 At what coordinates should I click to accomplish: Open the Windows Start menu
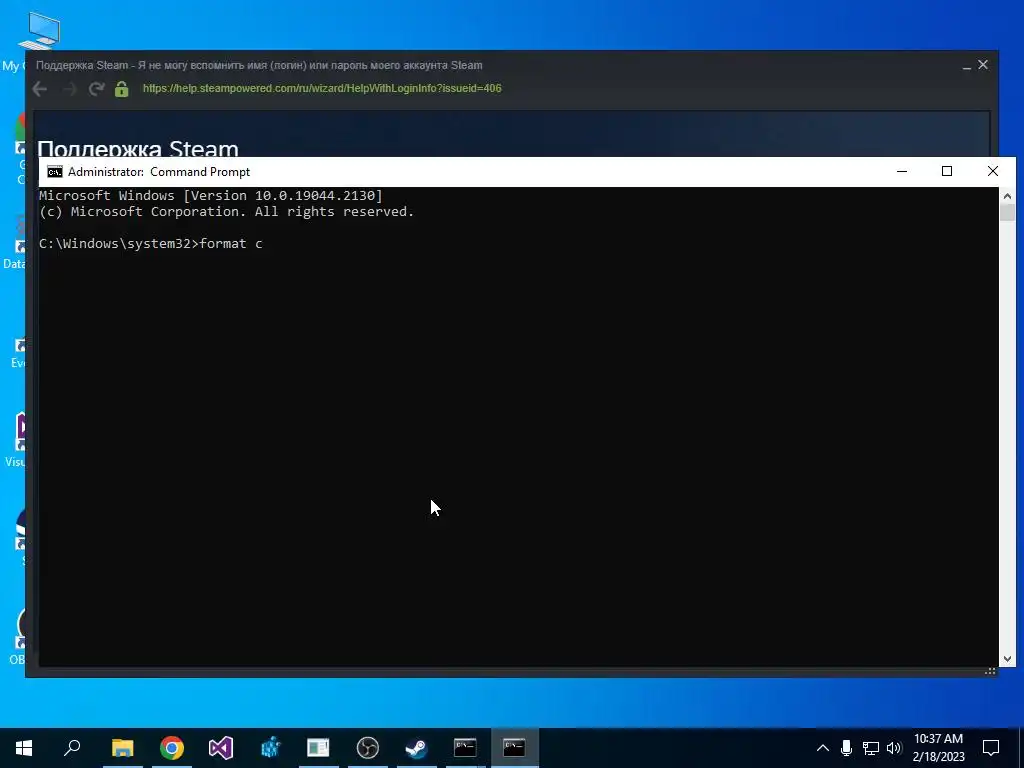(x=24, y=748)
